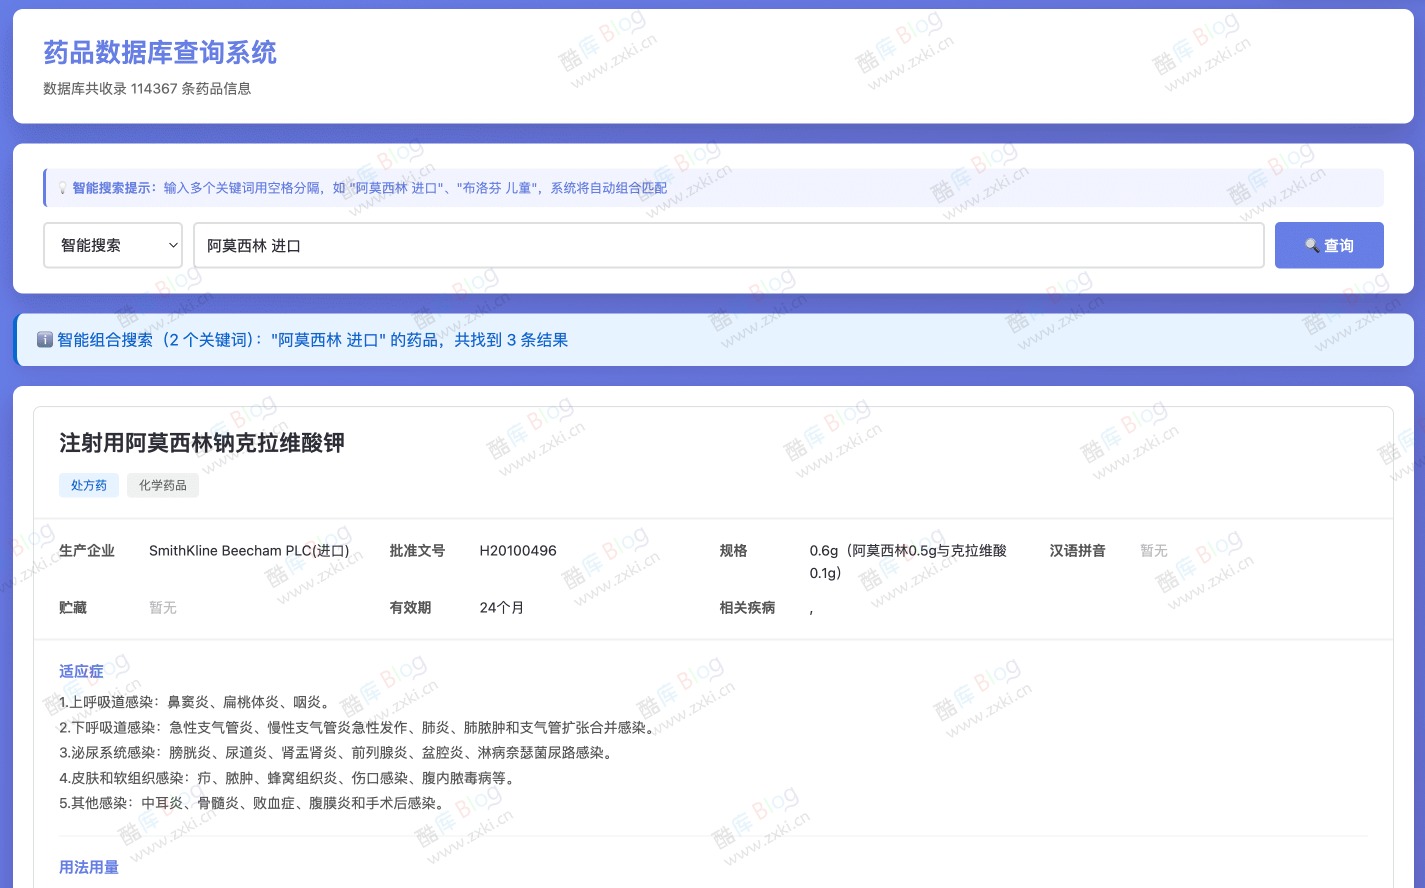Click the 查询 search button
This screenshot has height=888, width=1425.
(x=1329, y=245)
